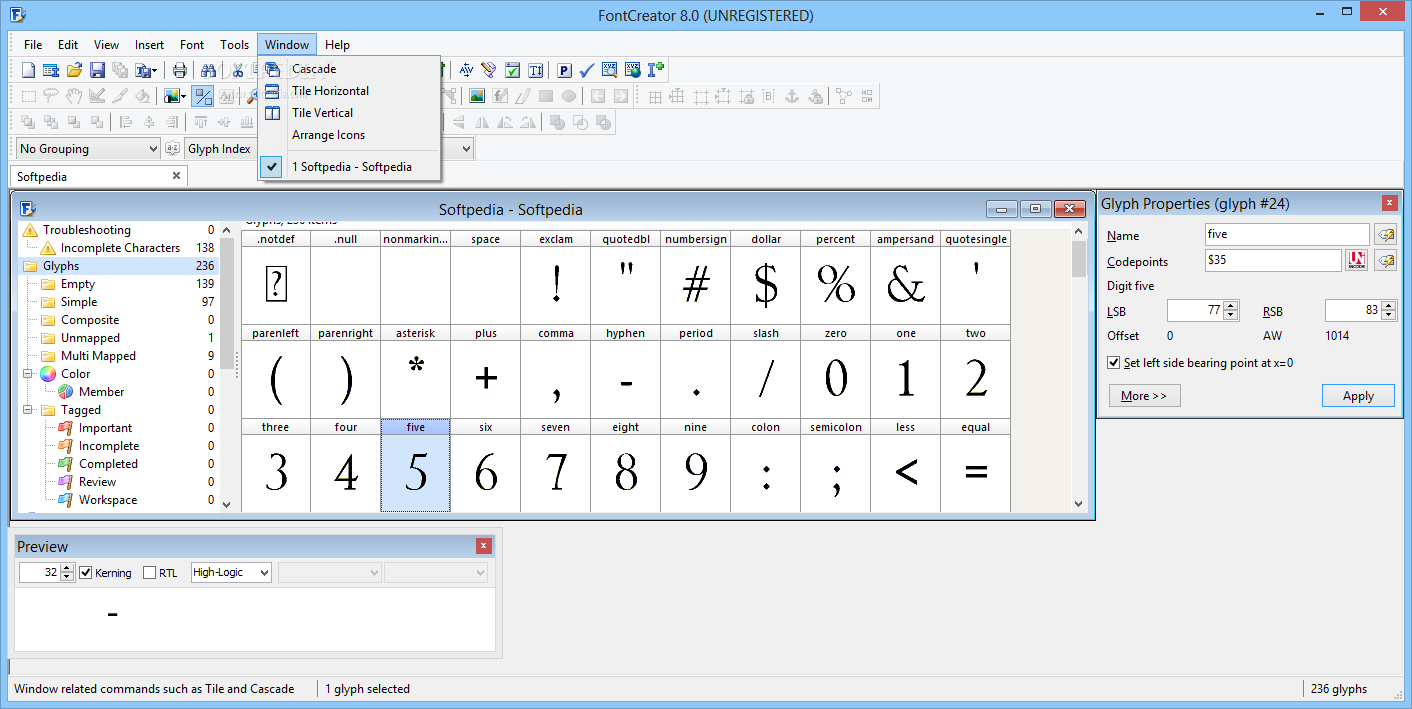Increase the preview font size 32 stepper
The height and width of the screenshot is (709, 1412).
point(67,568)
